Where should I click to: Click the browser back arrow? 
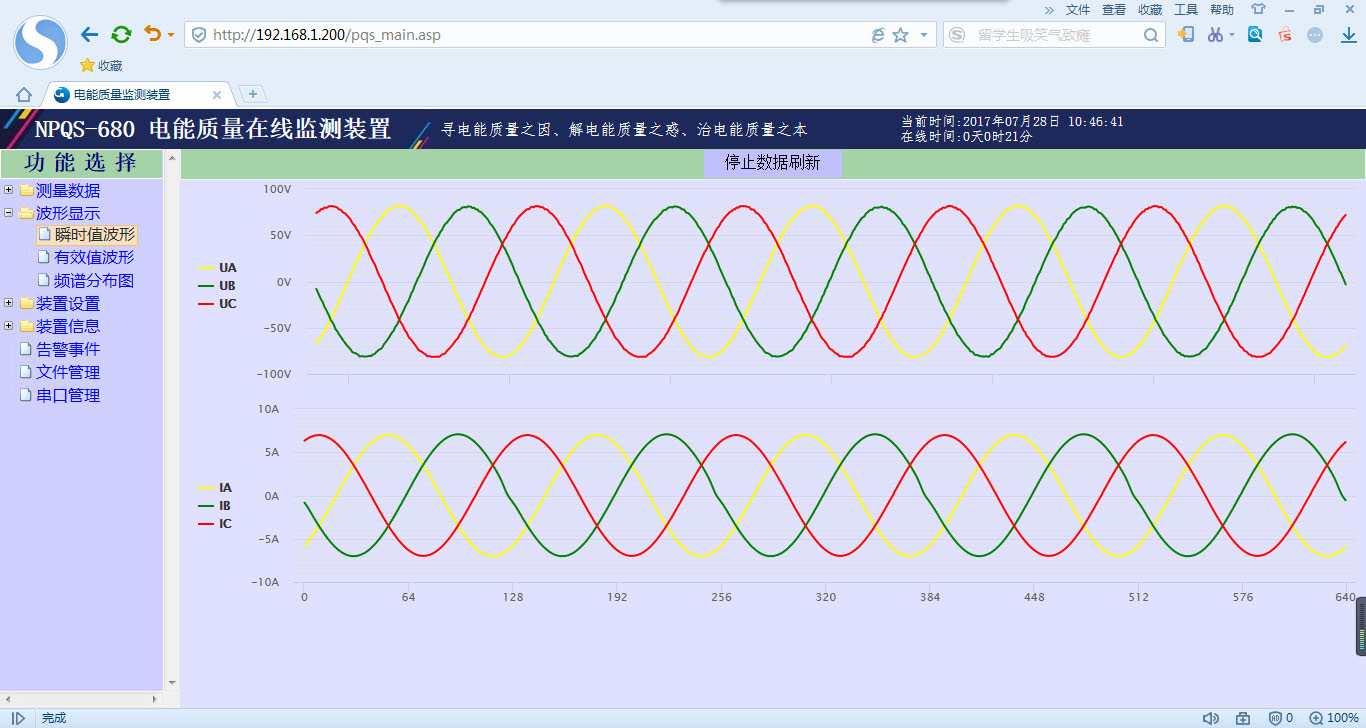(89, 35)
